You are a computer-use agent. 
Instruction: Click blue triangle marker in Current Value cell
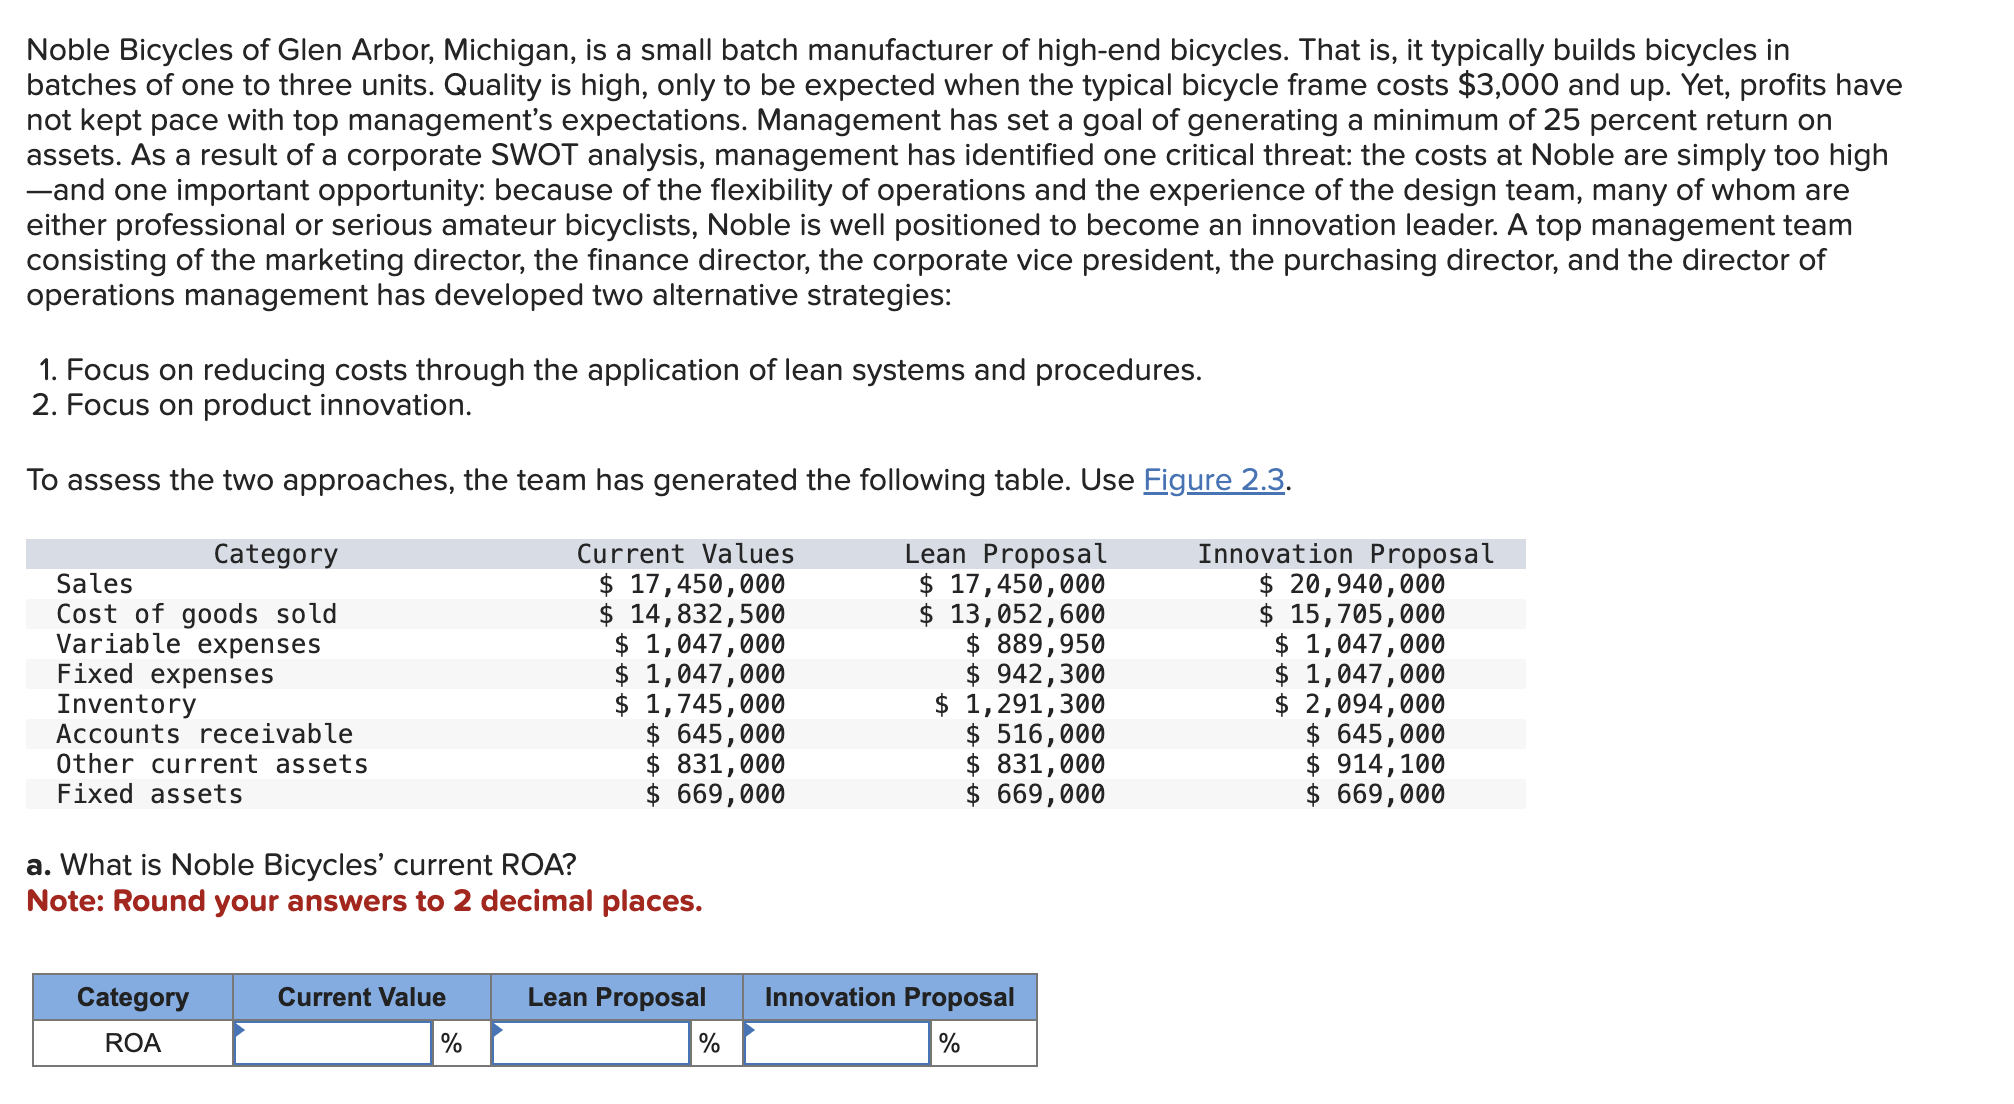tap(239, 1029)
